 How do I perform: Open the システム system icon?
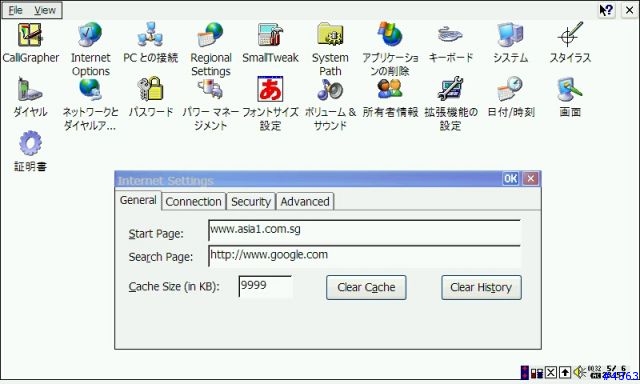510,34
